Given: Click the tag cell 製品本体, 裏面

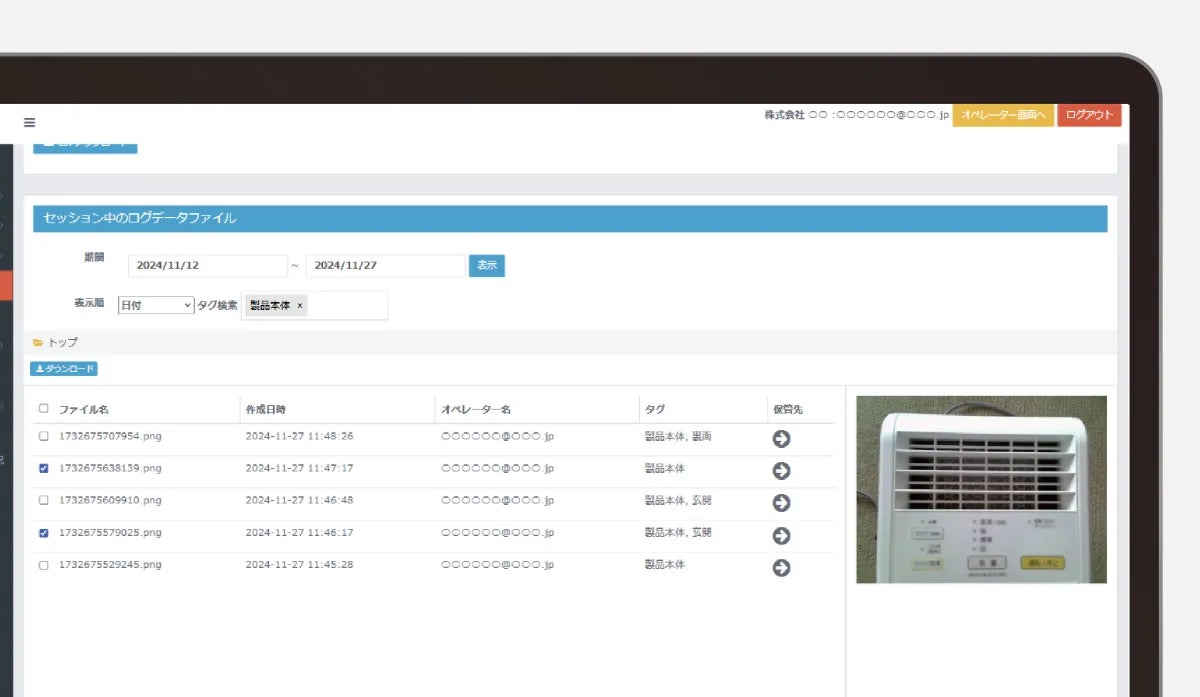Looking at the screenshot, I should coord(679,436).
